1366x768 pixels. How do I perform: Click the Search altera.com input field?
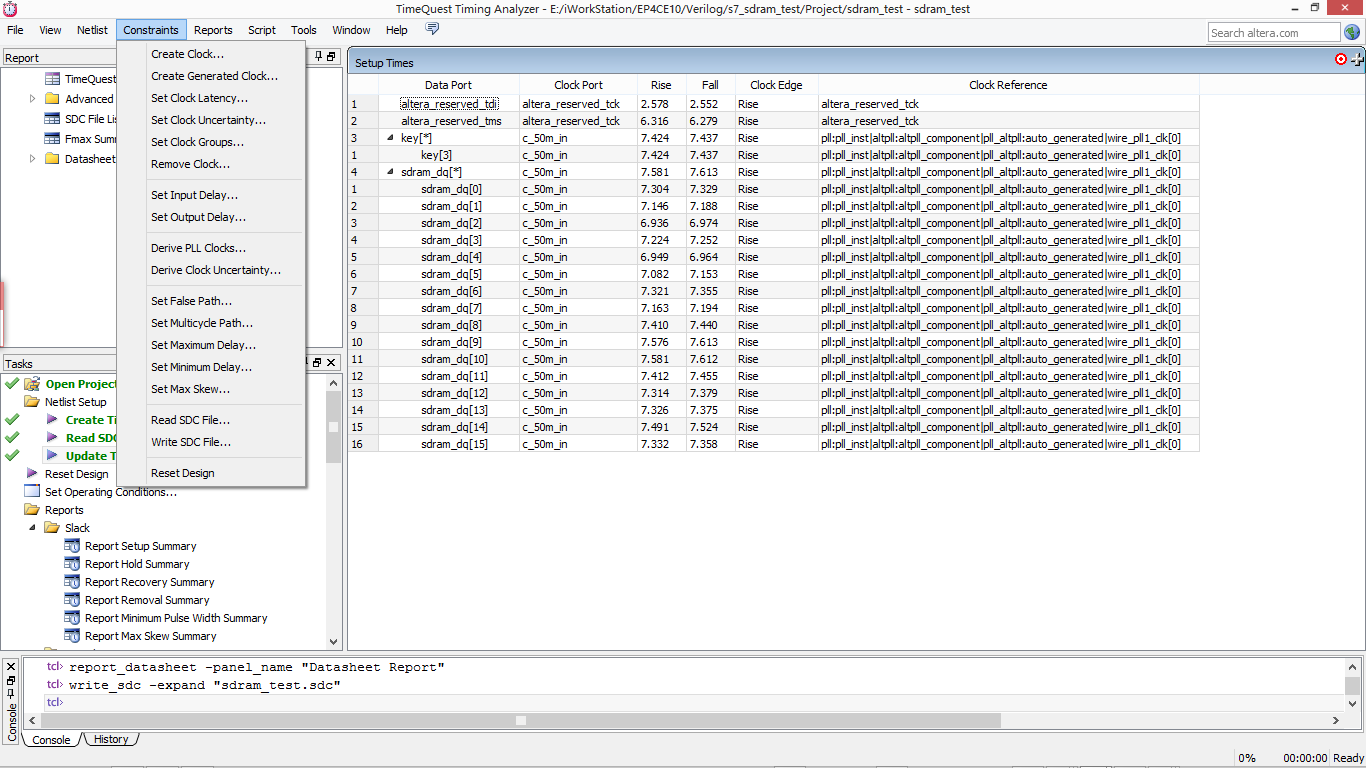pyautogui.click(x=1273, y=33)
